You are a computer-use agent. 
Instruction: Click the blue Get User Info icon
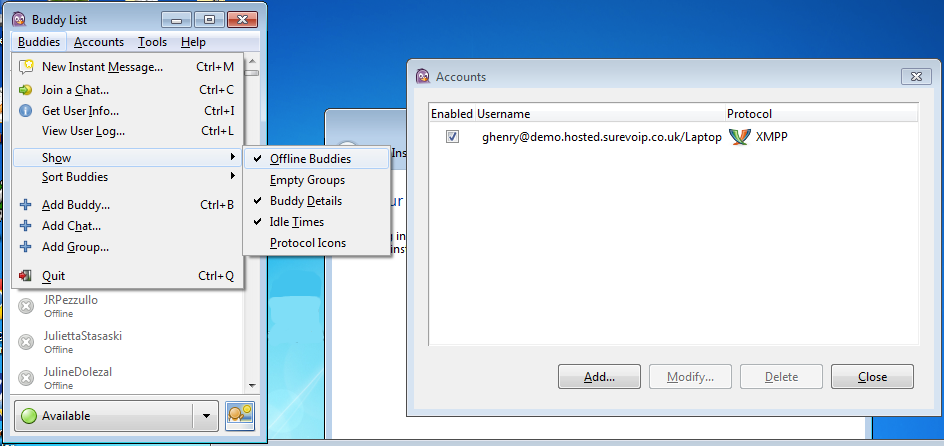pos(25,111)
